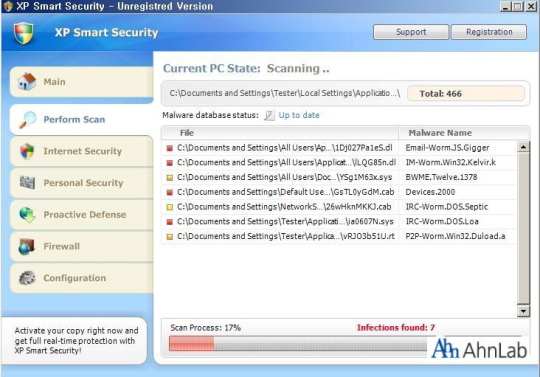Screen dimensions: 540x377
Task: Open Firewall via its globe icon
Action: (27, 246)
